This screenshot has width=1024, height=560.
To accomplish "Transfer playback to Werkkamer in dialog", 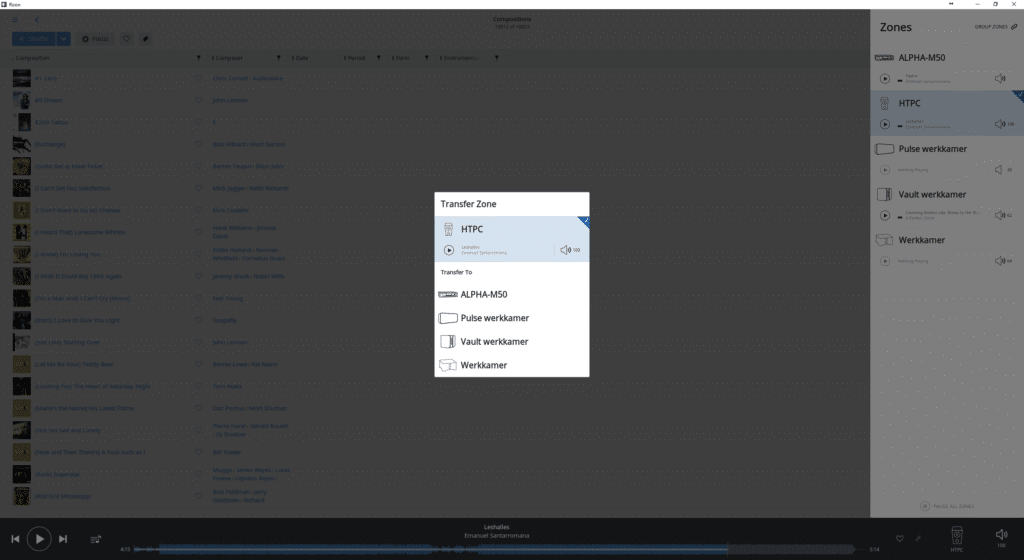I will point(511,365).
